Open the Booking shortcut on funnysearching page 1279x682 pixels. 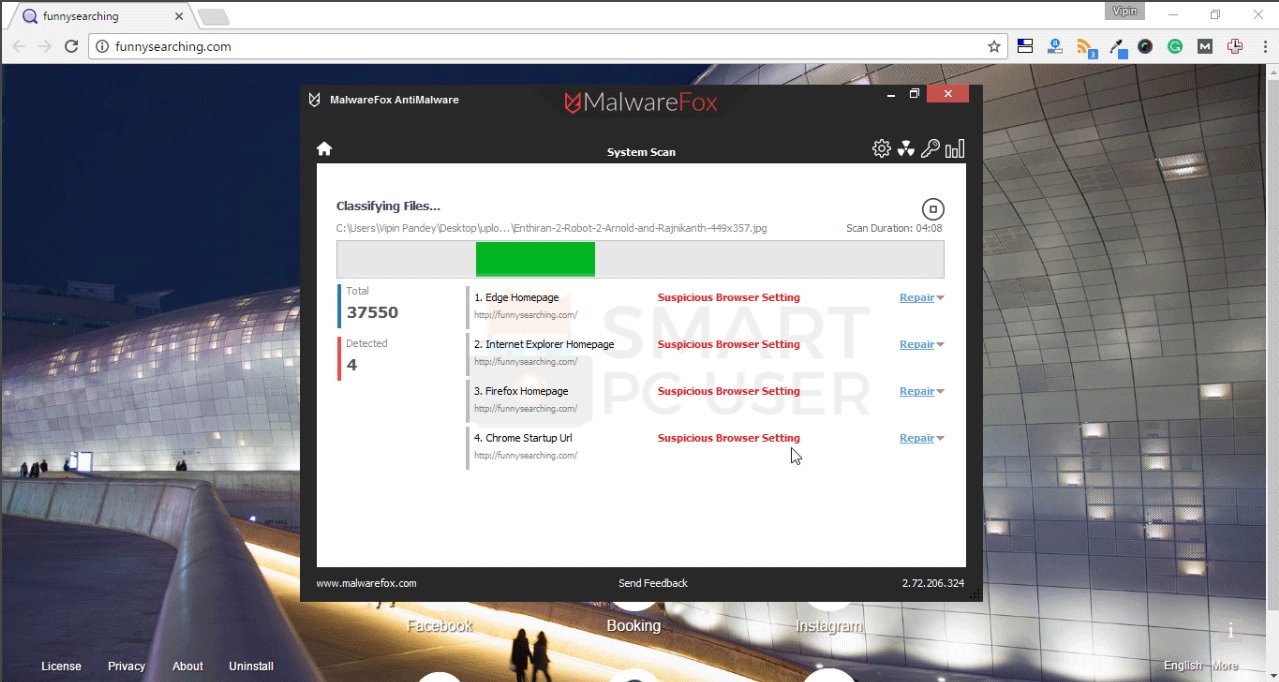633,626
